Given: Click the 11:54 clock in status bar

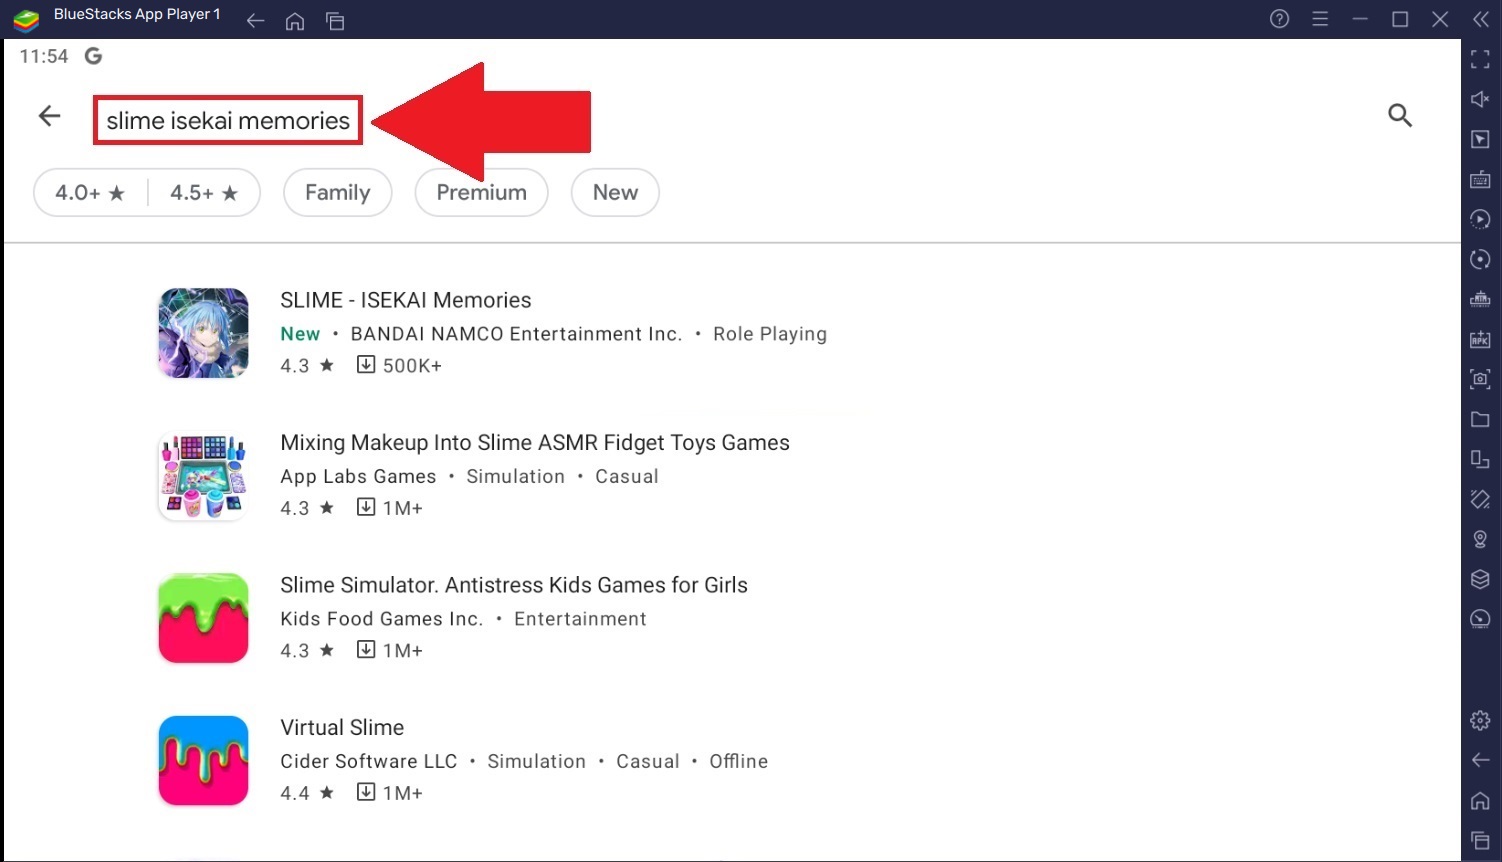Looking at the screenshot, I should click(44, 56).
